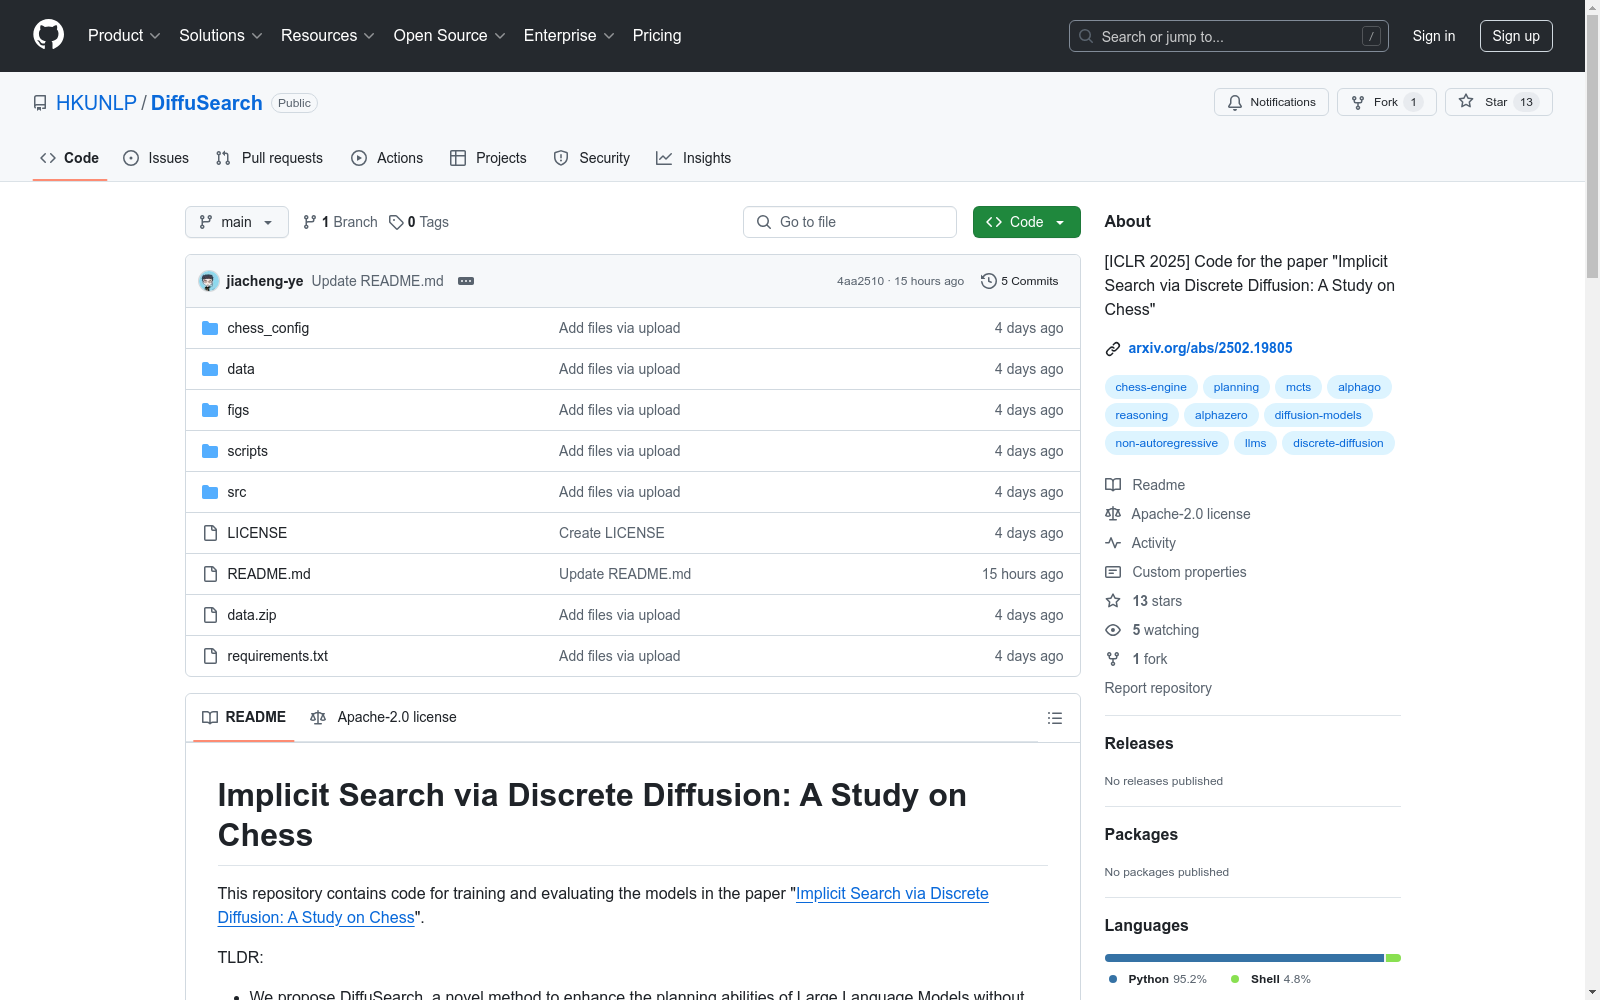Open the main branch dropdown

237,222
